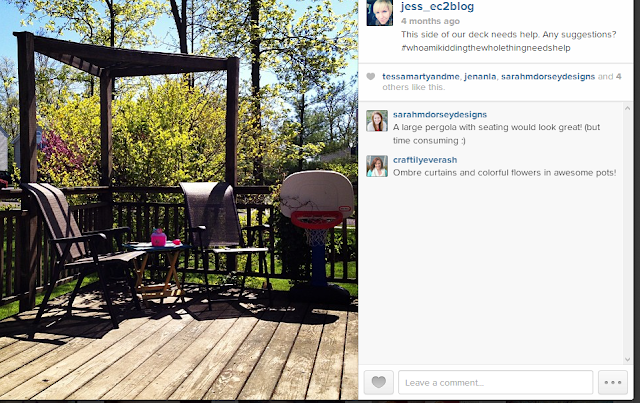
Task: Click sarahmdorseydesigns commenter avatar
Action: pyautogui.click(x=377, y=120)
